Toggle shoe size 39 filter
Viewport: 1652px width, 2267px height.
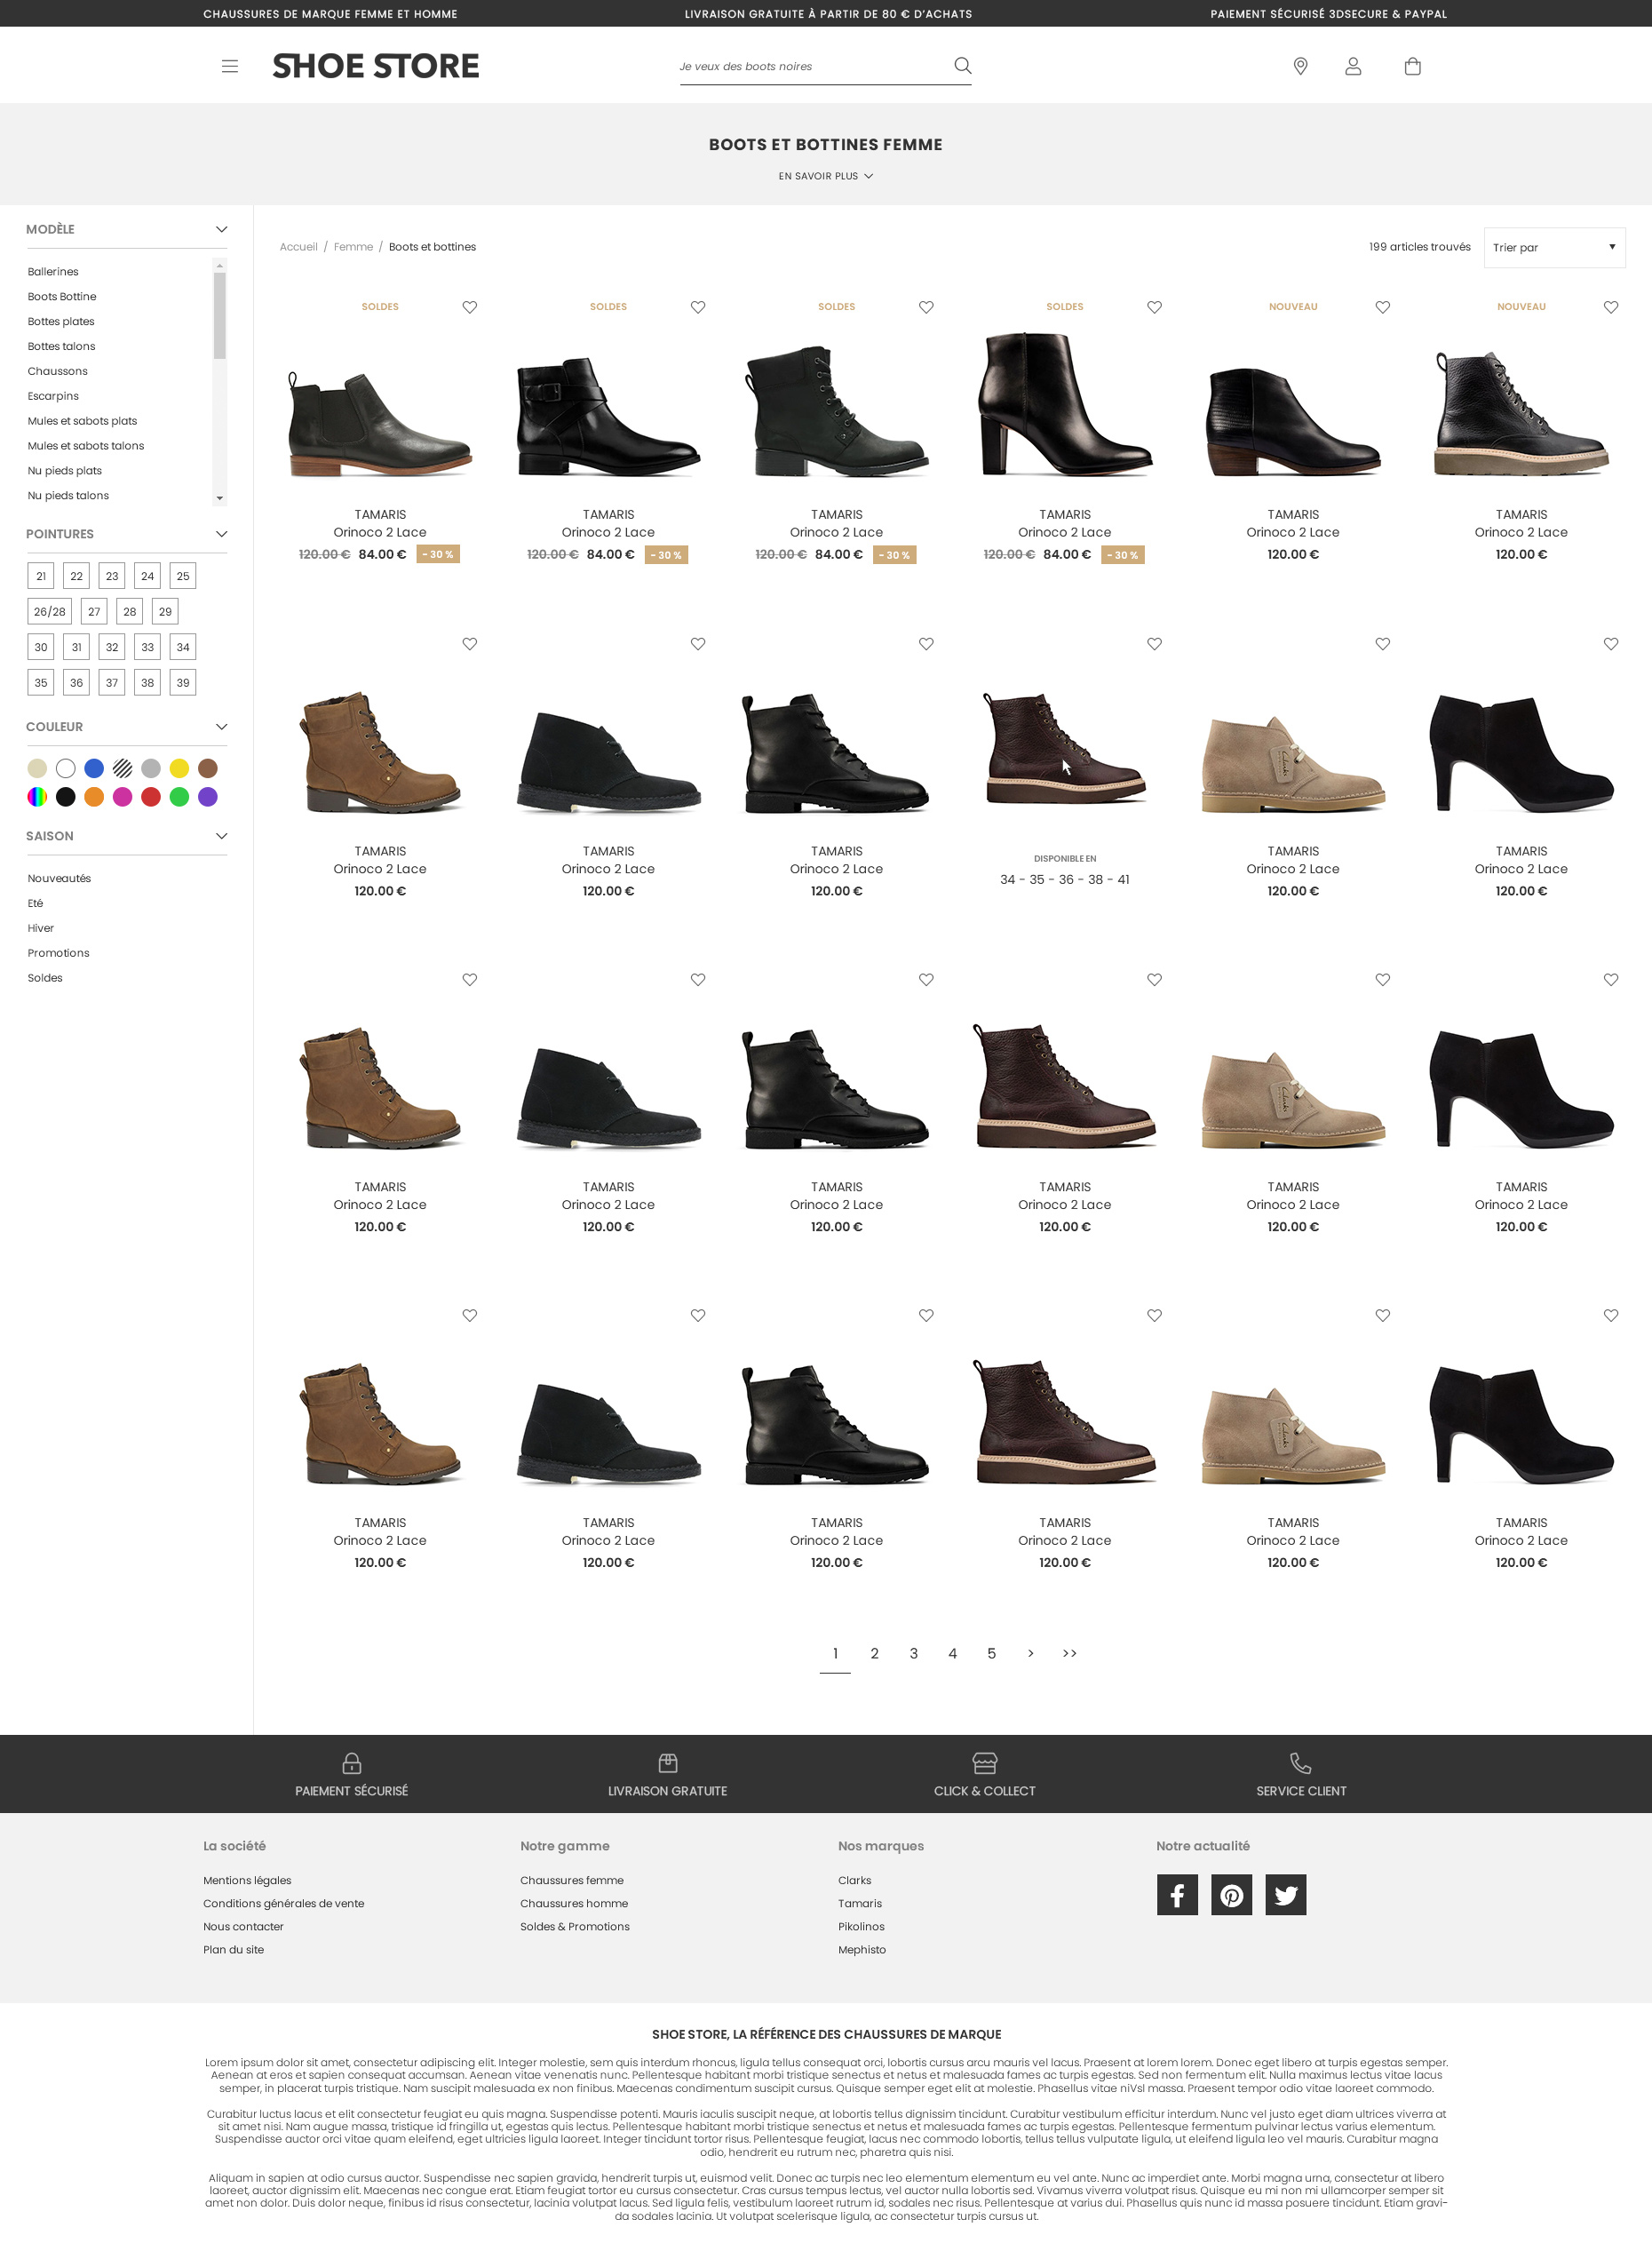[183, 683]
